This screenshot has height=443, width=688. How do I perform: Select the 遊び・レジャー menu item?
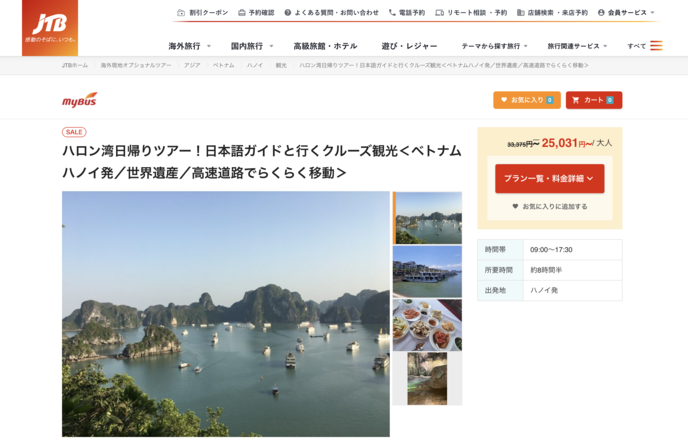[409, 46]
